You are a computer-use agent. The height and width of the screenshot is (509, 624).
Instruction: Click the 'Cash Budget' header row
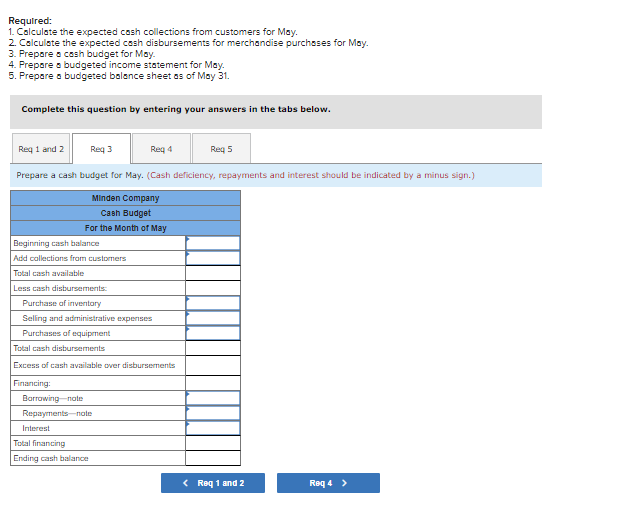pyautogui.click(x=125, y=213)
